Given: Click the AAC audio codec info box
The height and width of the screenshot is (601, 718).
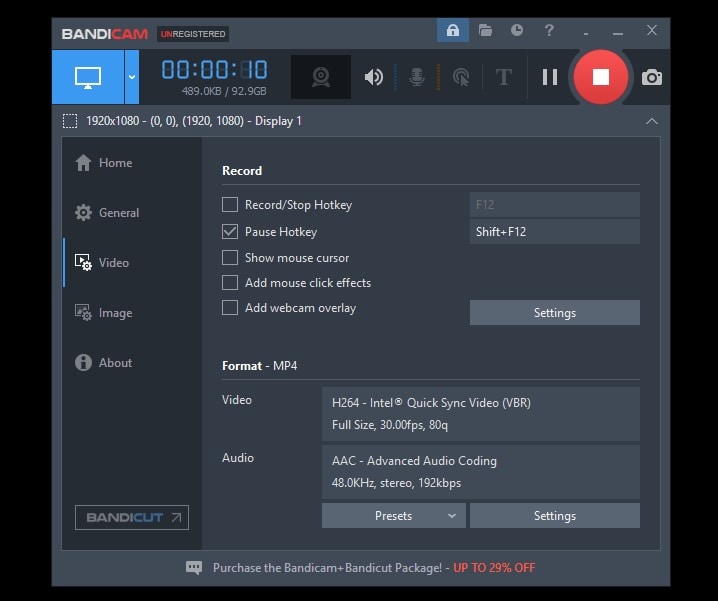Looking at the screenshot, I should 481,472.
